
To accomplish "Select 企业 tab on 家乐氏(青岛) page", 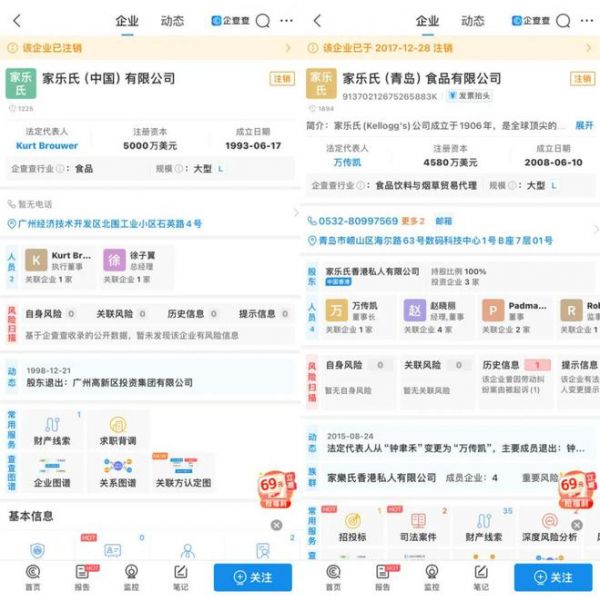I will (427, 21).
